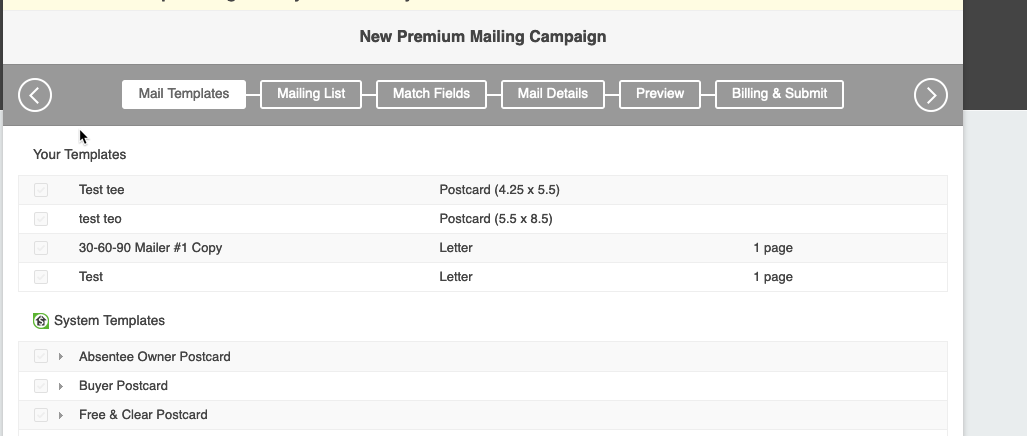This screenshot has width=1027, height=436.
Task: Enable the Test letter template checkbox
Action: click(41, 277)
